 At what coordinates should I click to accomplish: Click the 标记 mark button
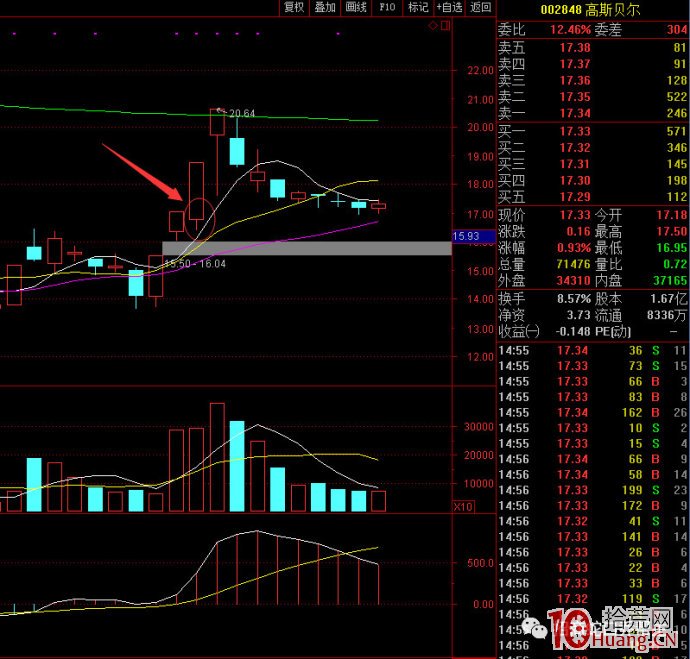click(x=418, y=7)
